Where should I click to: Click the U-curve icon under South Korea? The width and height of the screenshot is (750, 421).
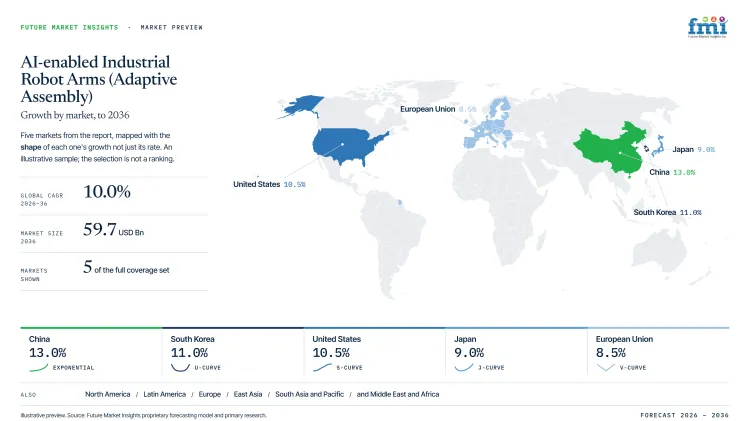point(180,367)
